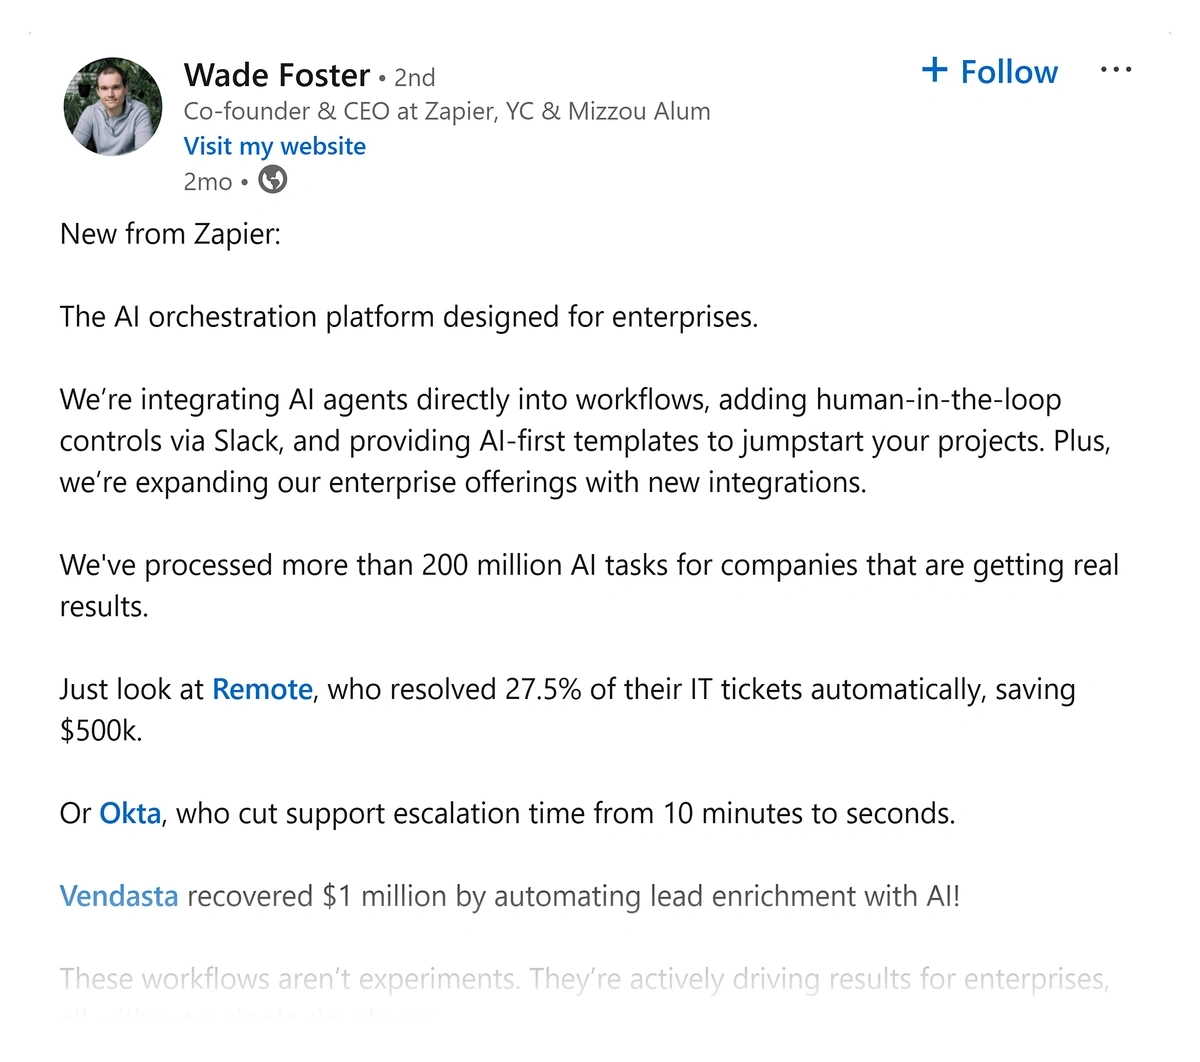Click the Wade Foster author name
Image resolution: width=1200 pixels, height=1062 pixels.
tap(277, 75)
